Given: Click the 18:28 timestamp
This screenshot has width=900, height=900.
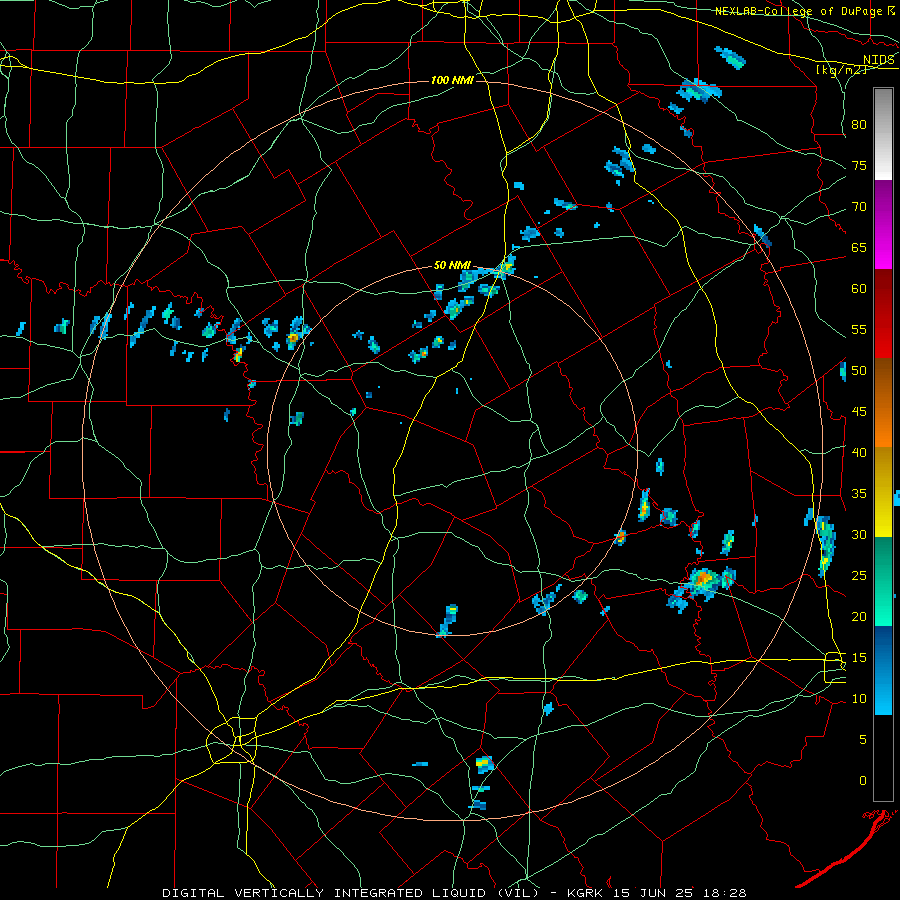Looking at the screenshot, I should click(723, 893).
